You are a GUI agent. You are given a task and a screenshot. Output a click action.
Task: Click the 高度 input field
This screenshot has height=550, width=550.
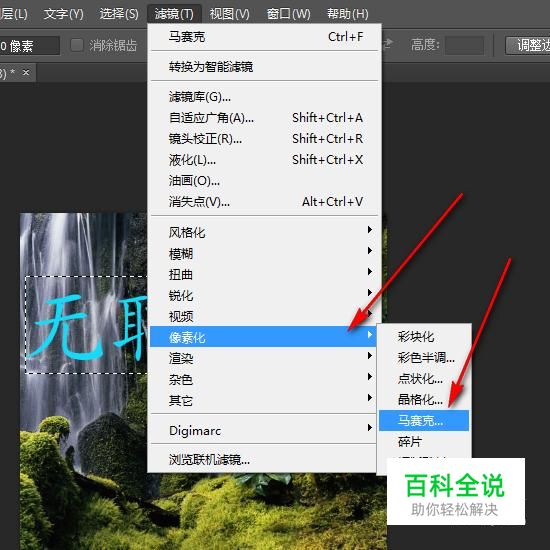[464, 45]
